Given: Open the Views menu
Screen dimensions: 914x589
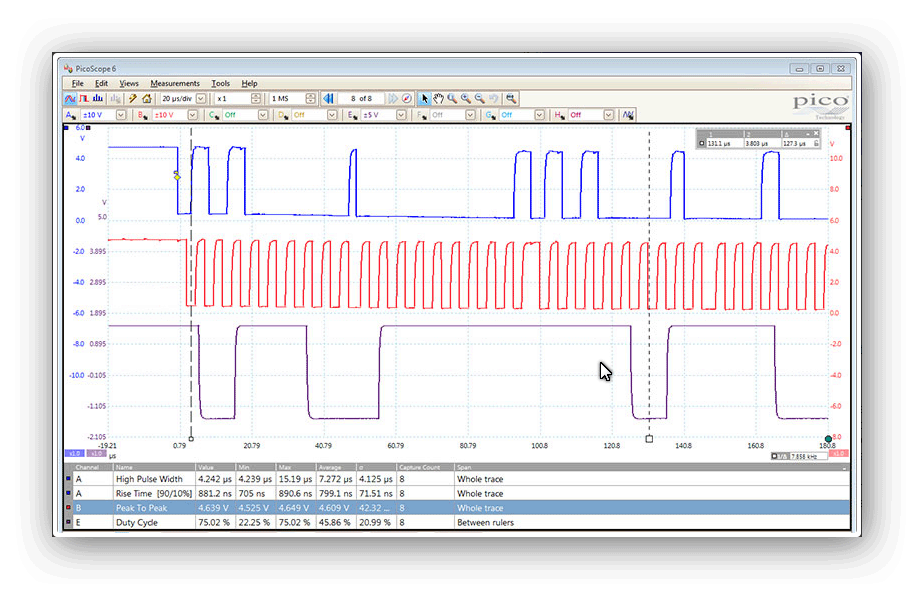Looking at the screenshot, I should pos(130,83).
